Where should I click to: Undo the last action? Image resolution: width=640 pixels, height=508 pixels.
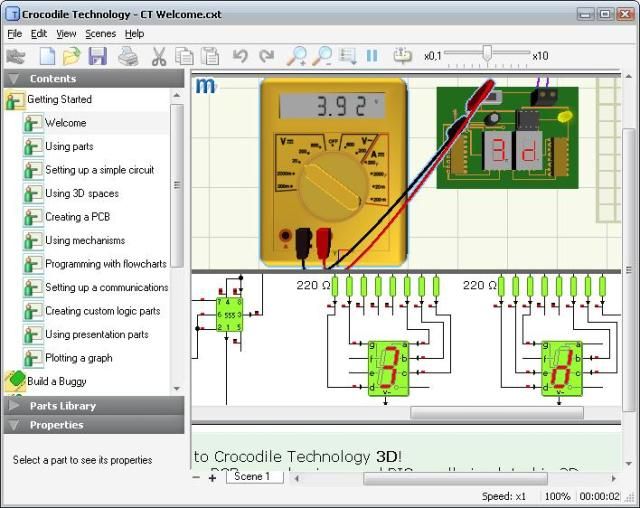(240, 55)
